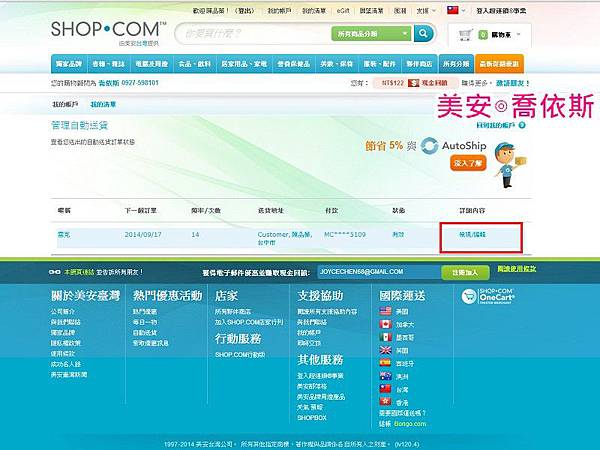Click the Bongo.com footer link

coord(410,424)
